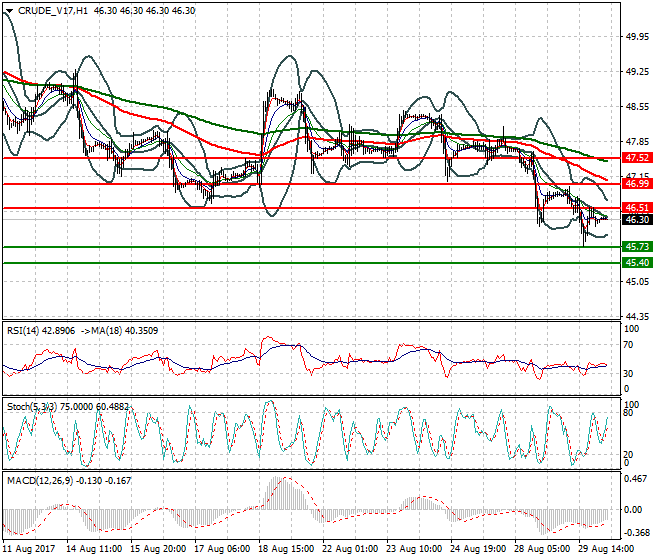The image size is (660, 560).
Task: Click the CRUDE_V17,H1 chart title text
Action: (x=53, y=11)
